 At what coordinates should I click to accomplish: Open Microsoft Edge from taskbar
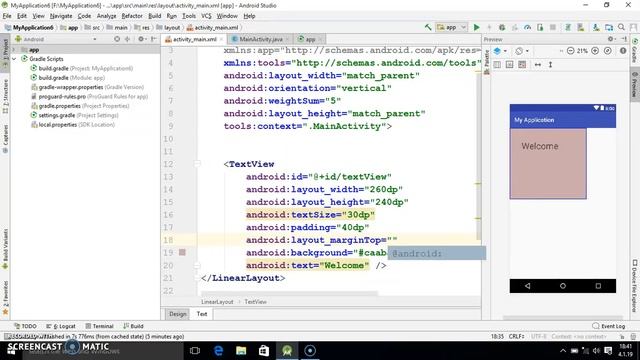tap(218, 351)
